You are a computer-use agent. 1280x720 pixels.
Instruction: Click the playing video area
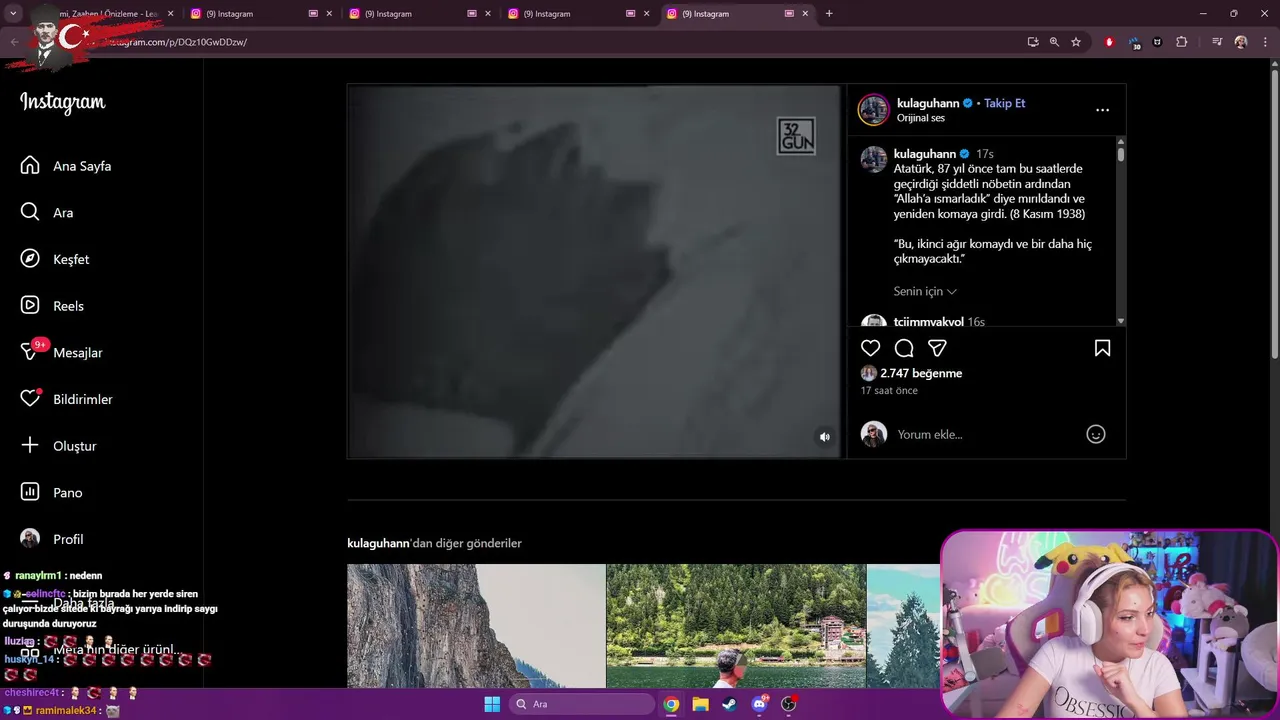click(594, 272)
